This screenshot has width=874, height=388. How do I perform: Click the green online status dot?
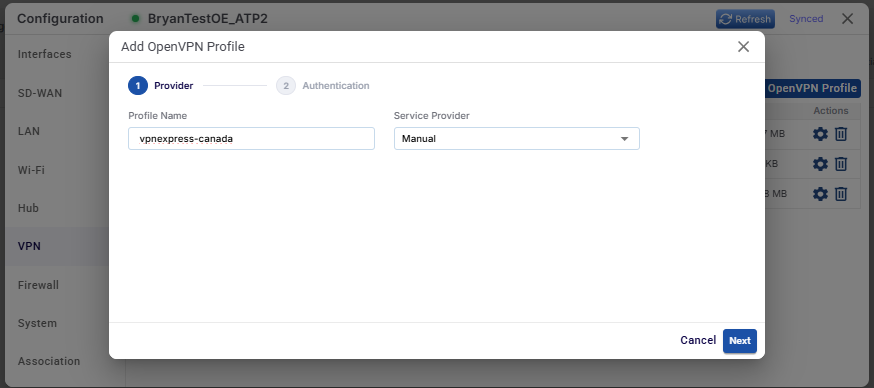point(135,19)
